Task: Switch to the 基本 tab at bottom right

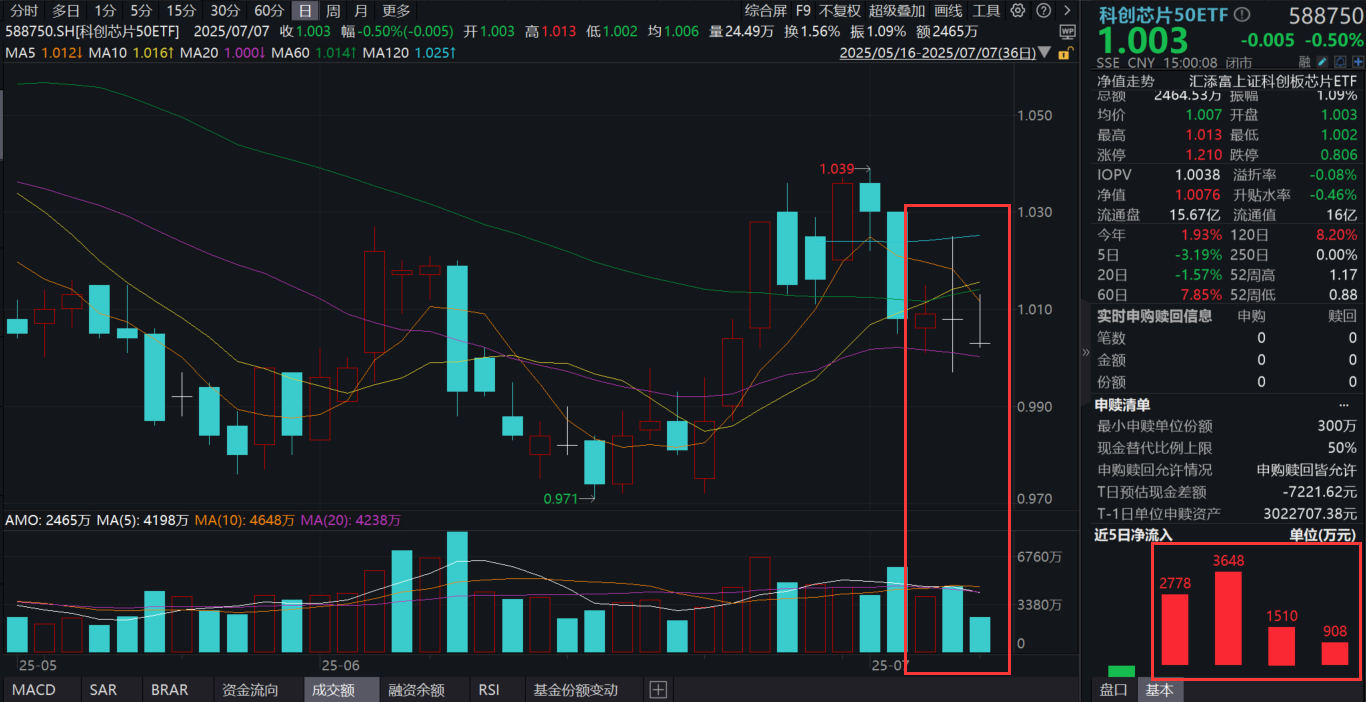Action: click(1159, 689)
